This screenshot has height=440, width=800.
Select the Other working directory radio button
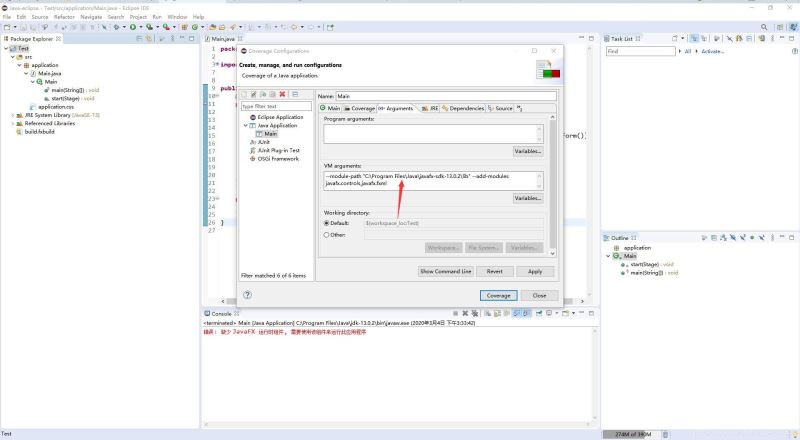pyautogui.click(x=327, y=234)
